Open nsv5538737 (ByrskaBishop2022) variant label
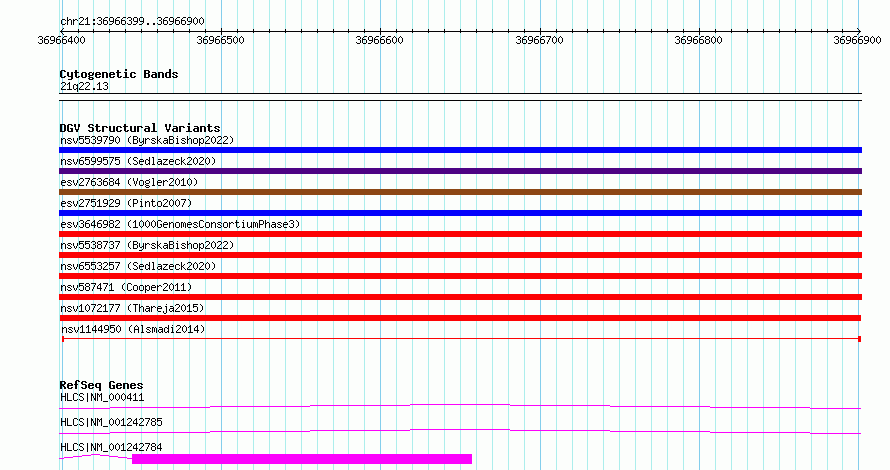 [x=147, y=245]
